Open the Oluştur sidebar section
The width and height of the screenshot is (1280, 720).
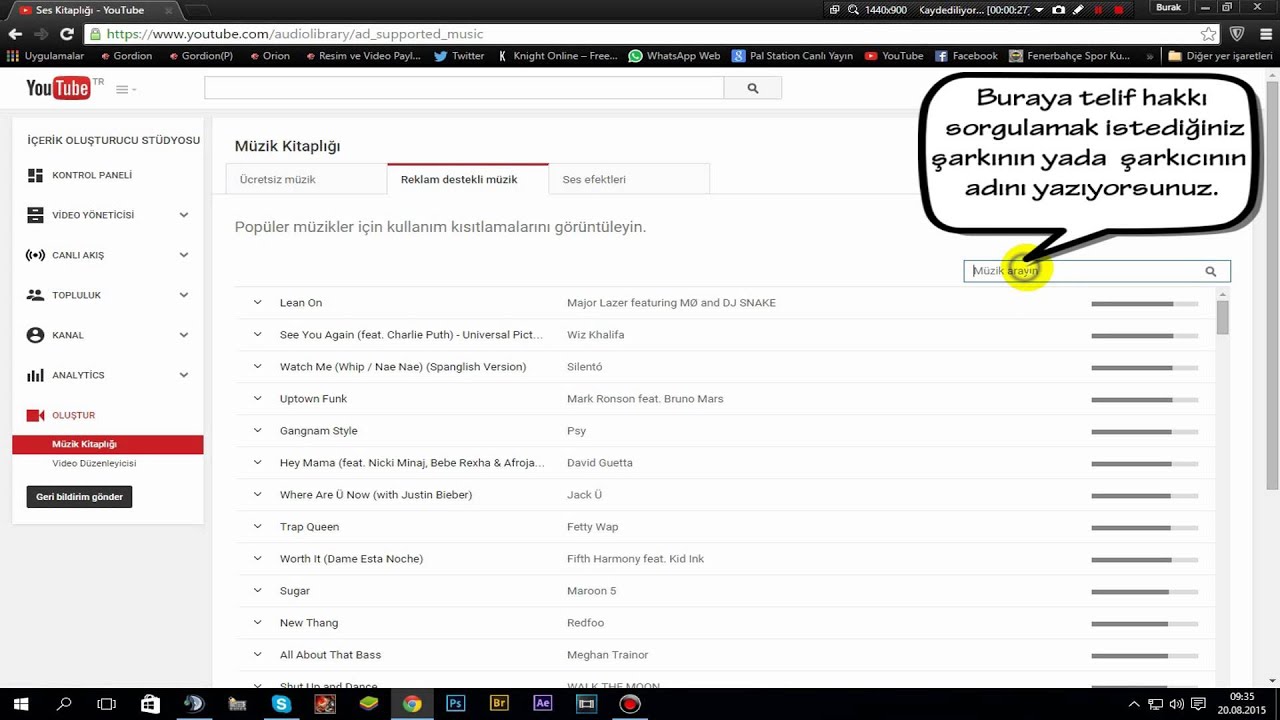[73, 415]
